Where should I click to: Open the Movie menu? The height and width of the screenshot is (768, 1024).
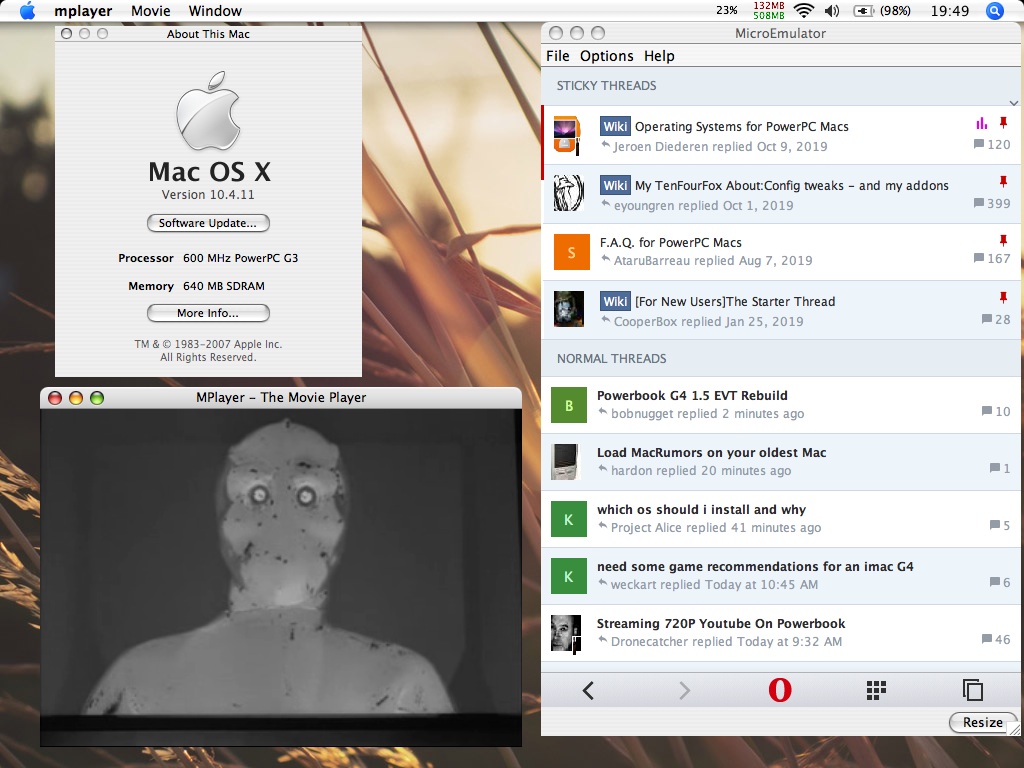pos(150,11)
